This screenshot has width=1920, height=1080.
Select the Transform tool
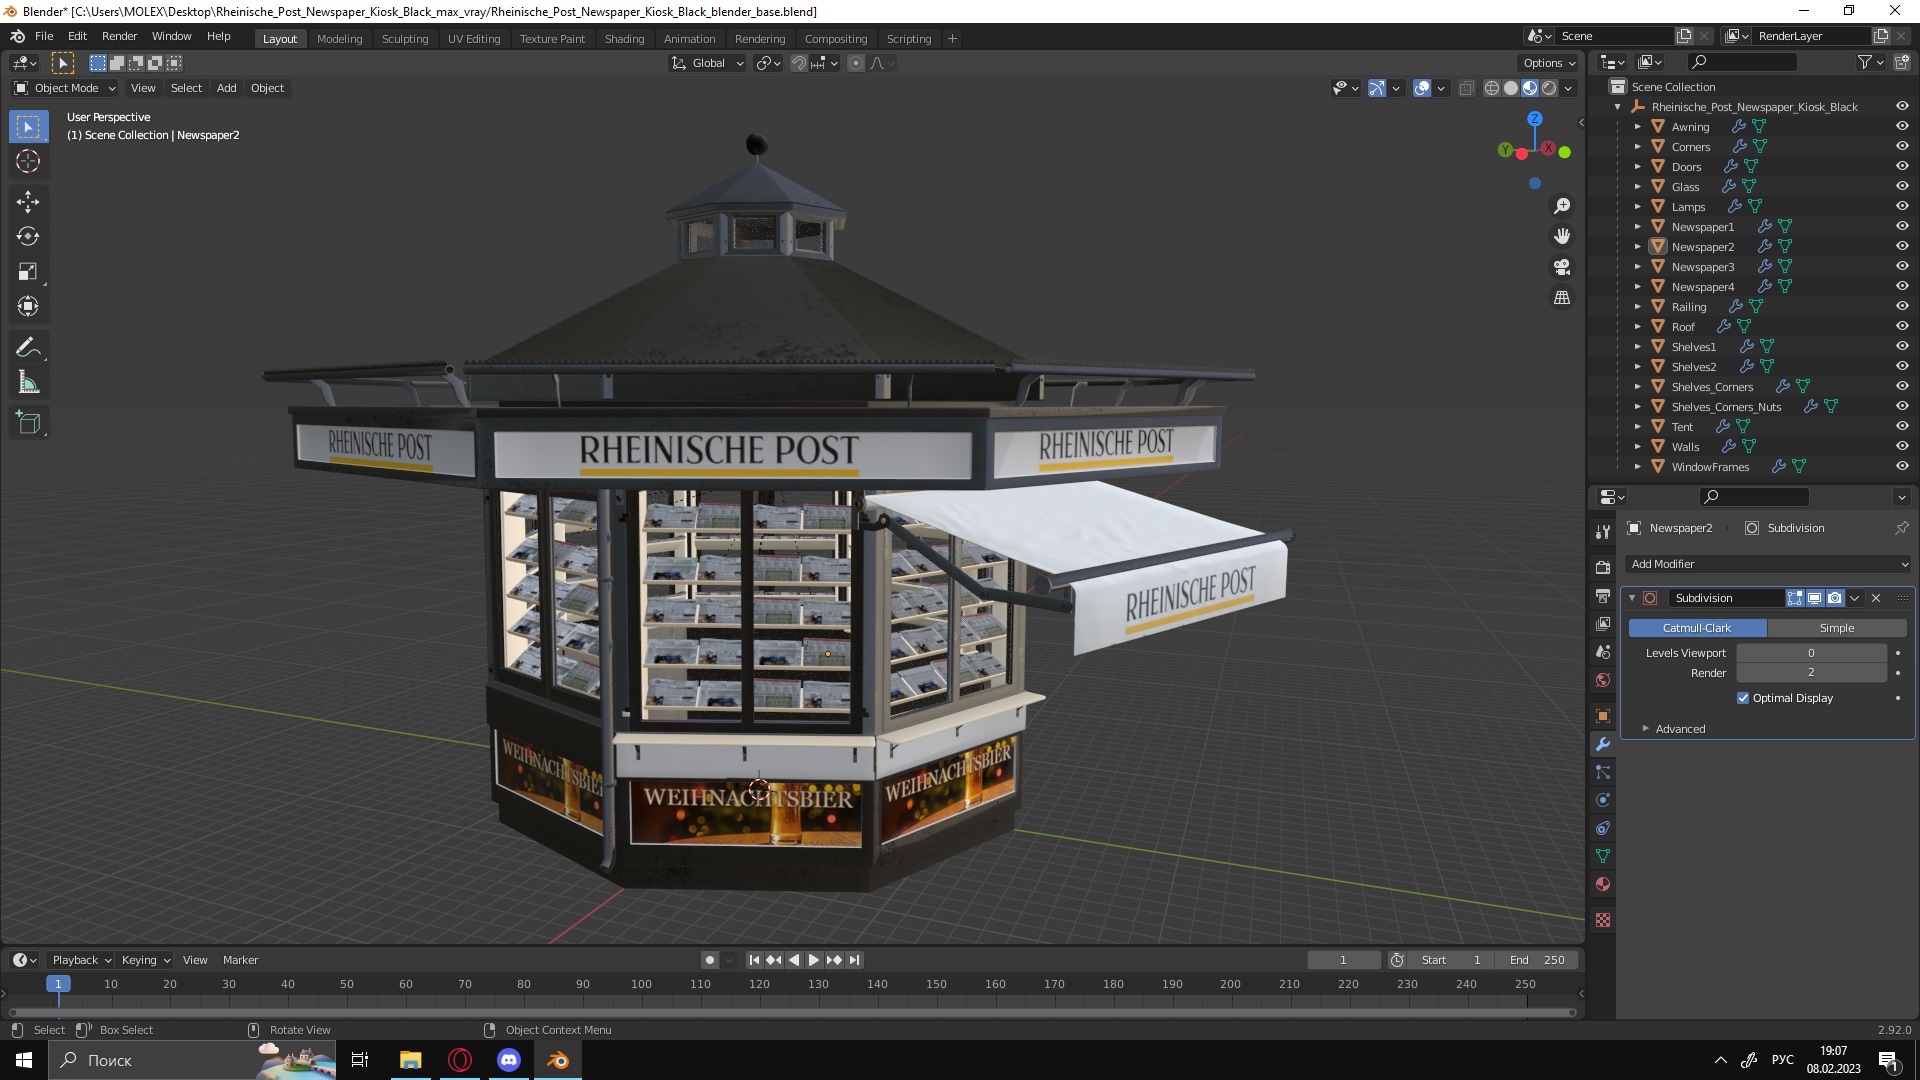pos(28,307)
